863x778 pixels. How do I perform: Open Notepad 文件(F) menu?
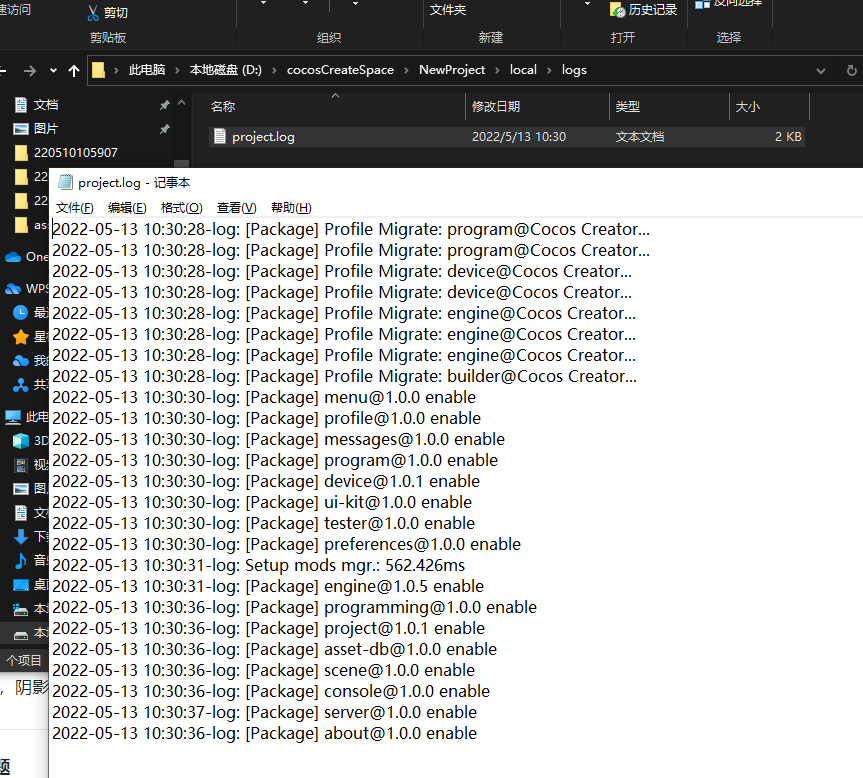74,207
